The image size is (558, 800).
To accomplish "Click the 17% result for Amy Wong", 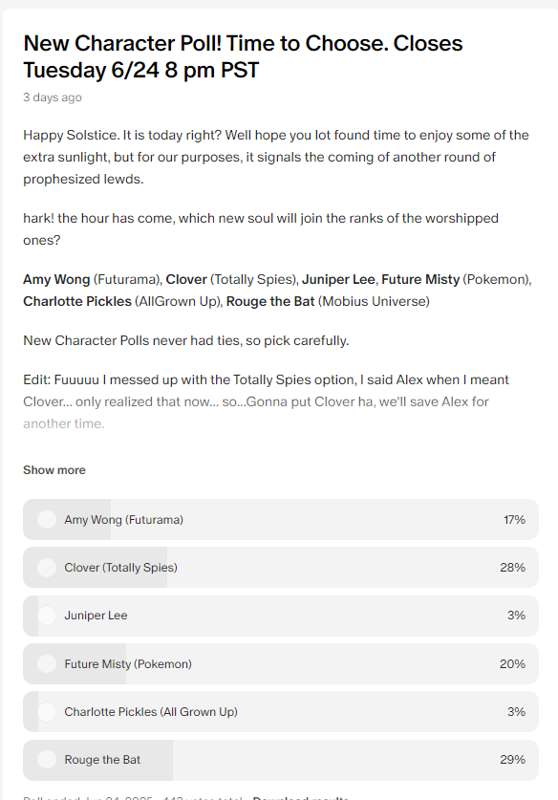I will pos(514,519).
